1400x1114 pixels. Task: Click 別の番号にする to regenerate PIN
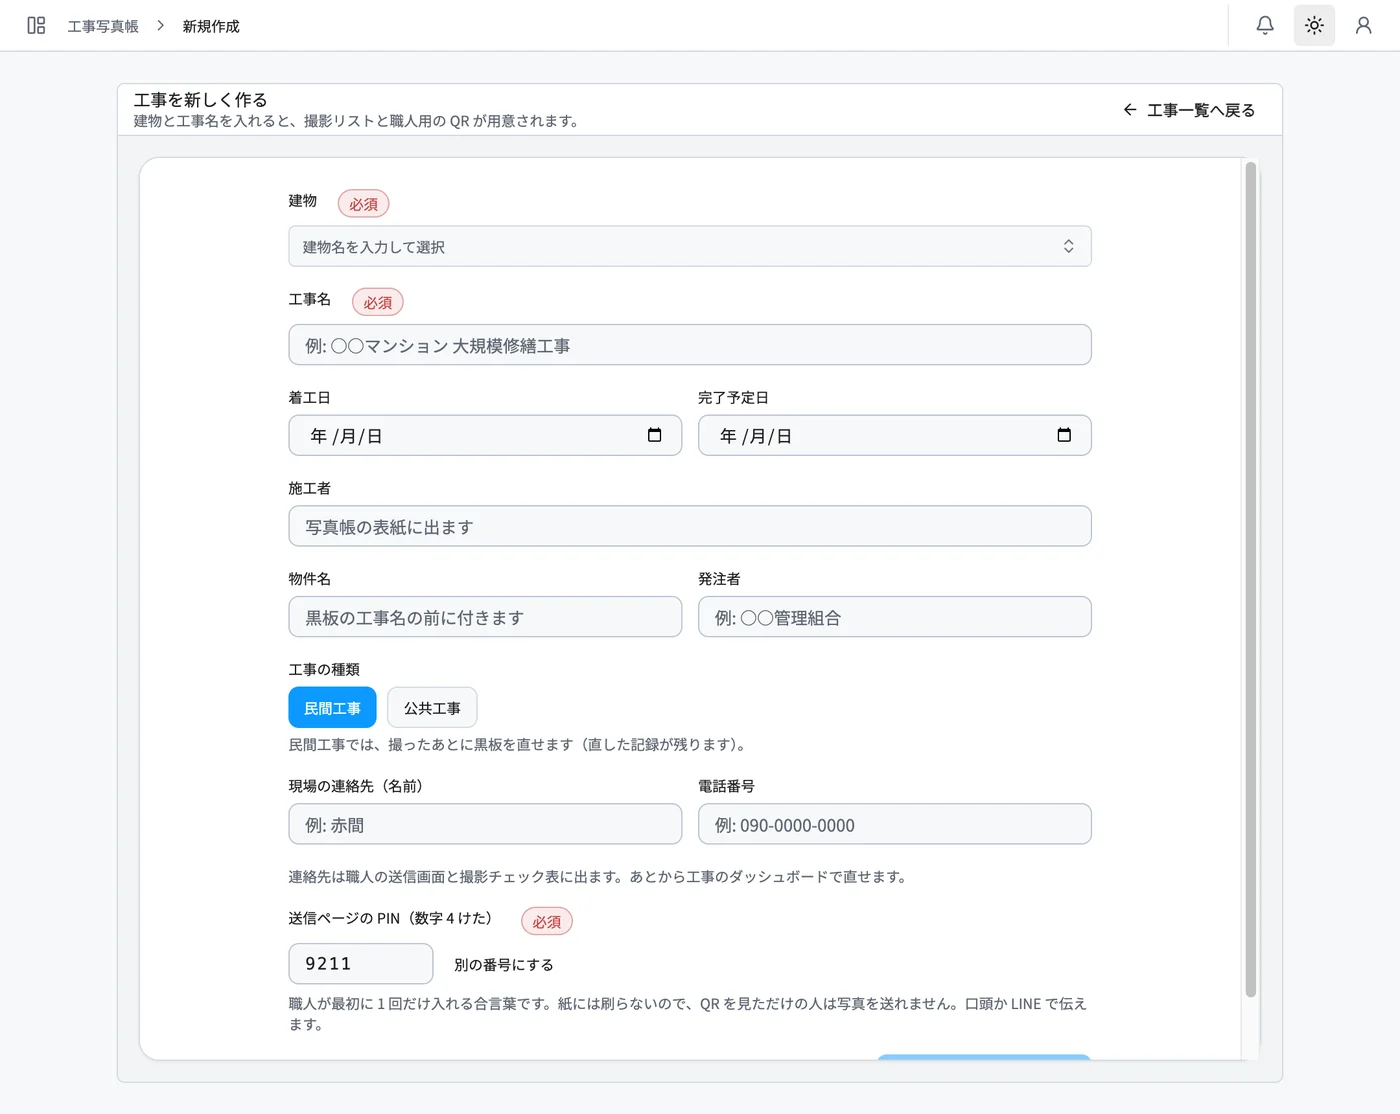(x=504, y=965)
